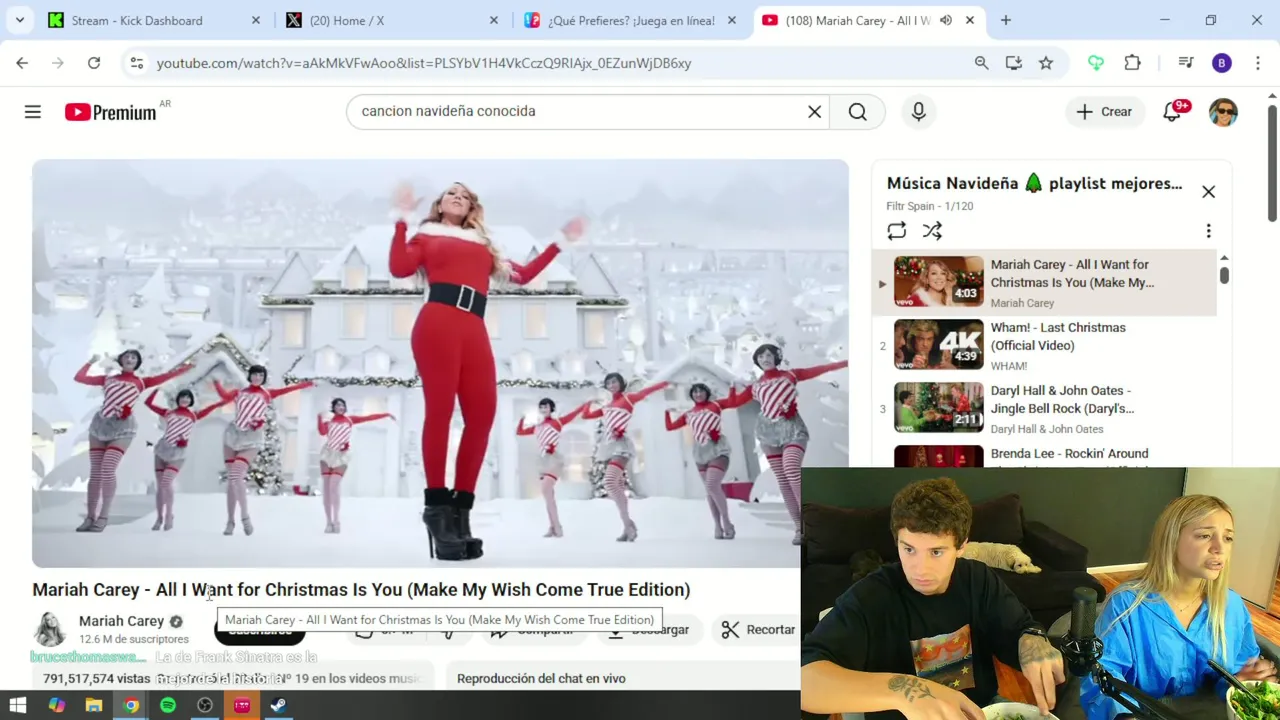Viewport: 1280px width, 720px height.
Task: Open the Chrome extensions puzzle menu
Action: [x=1132, y=63]
